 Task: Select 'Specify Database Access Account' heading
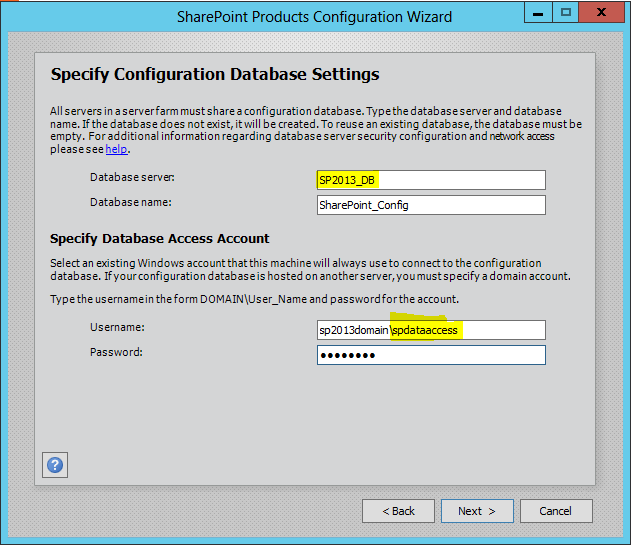coord(159,238)
